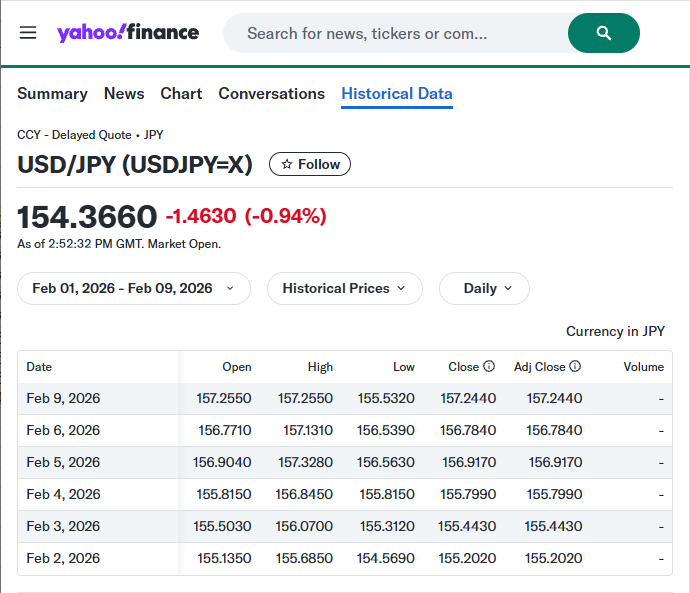Click the CCY - Delayed Quote label
This screenshot has width=690, height=593.
74,135
